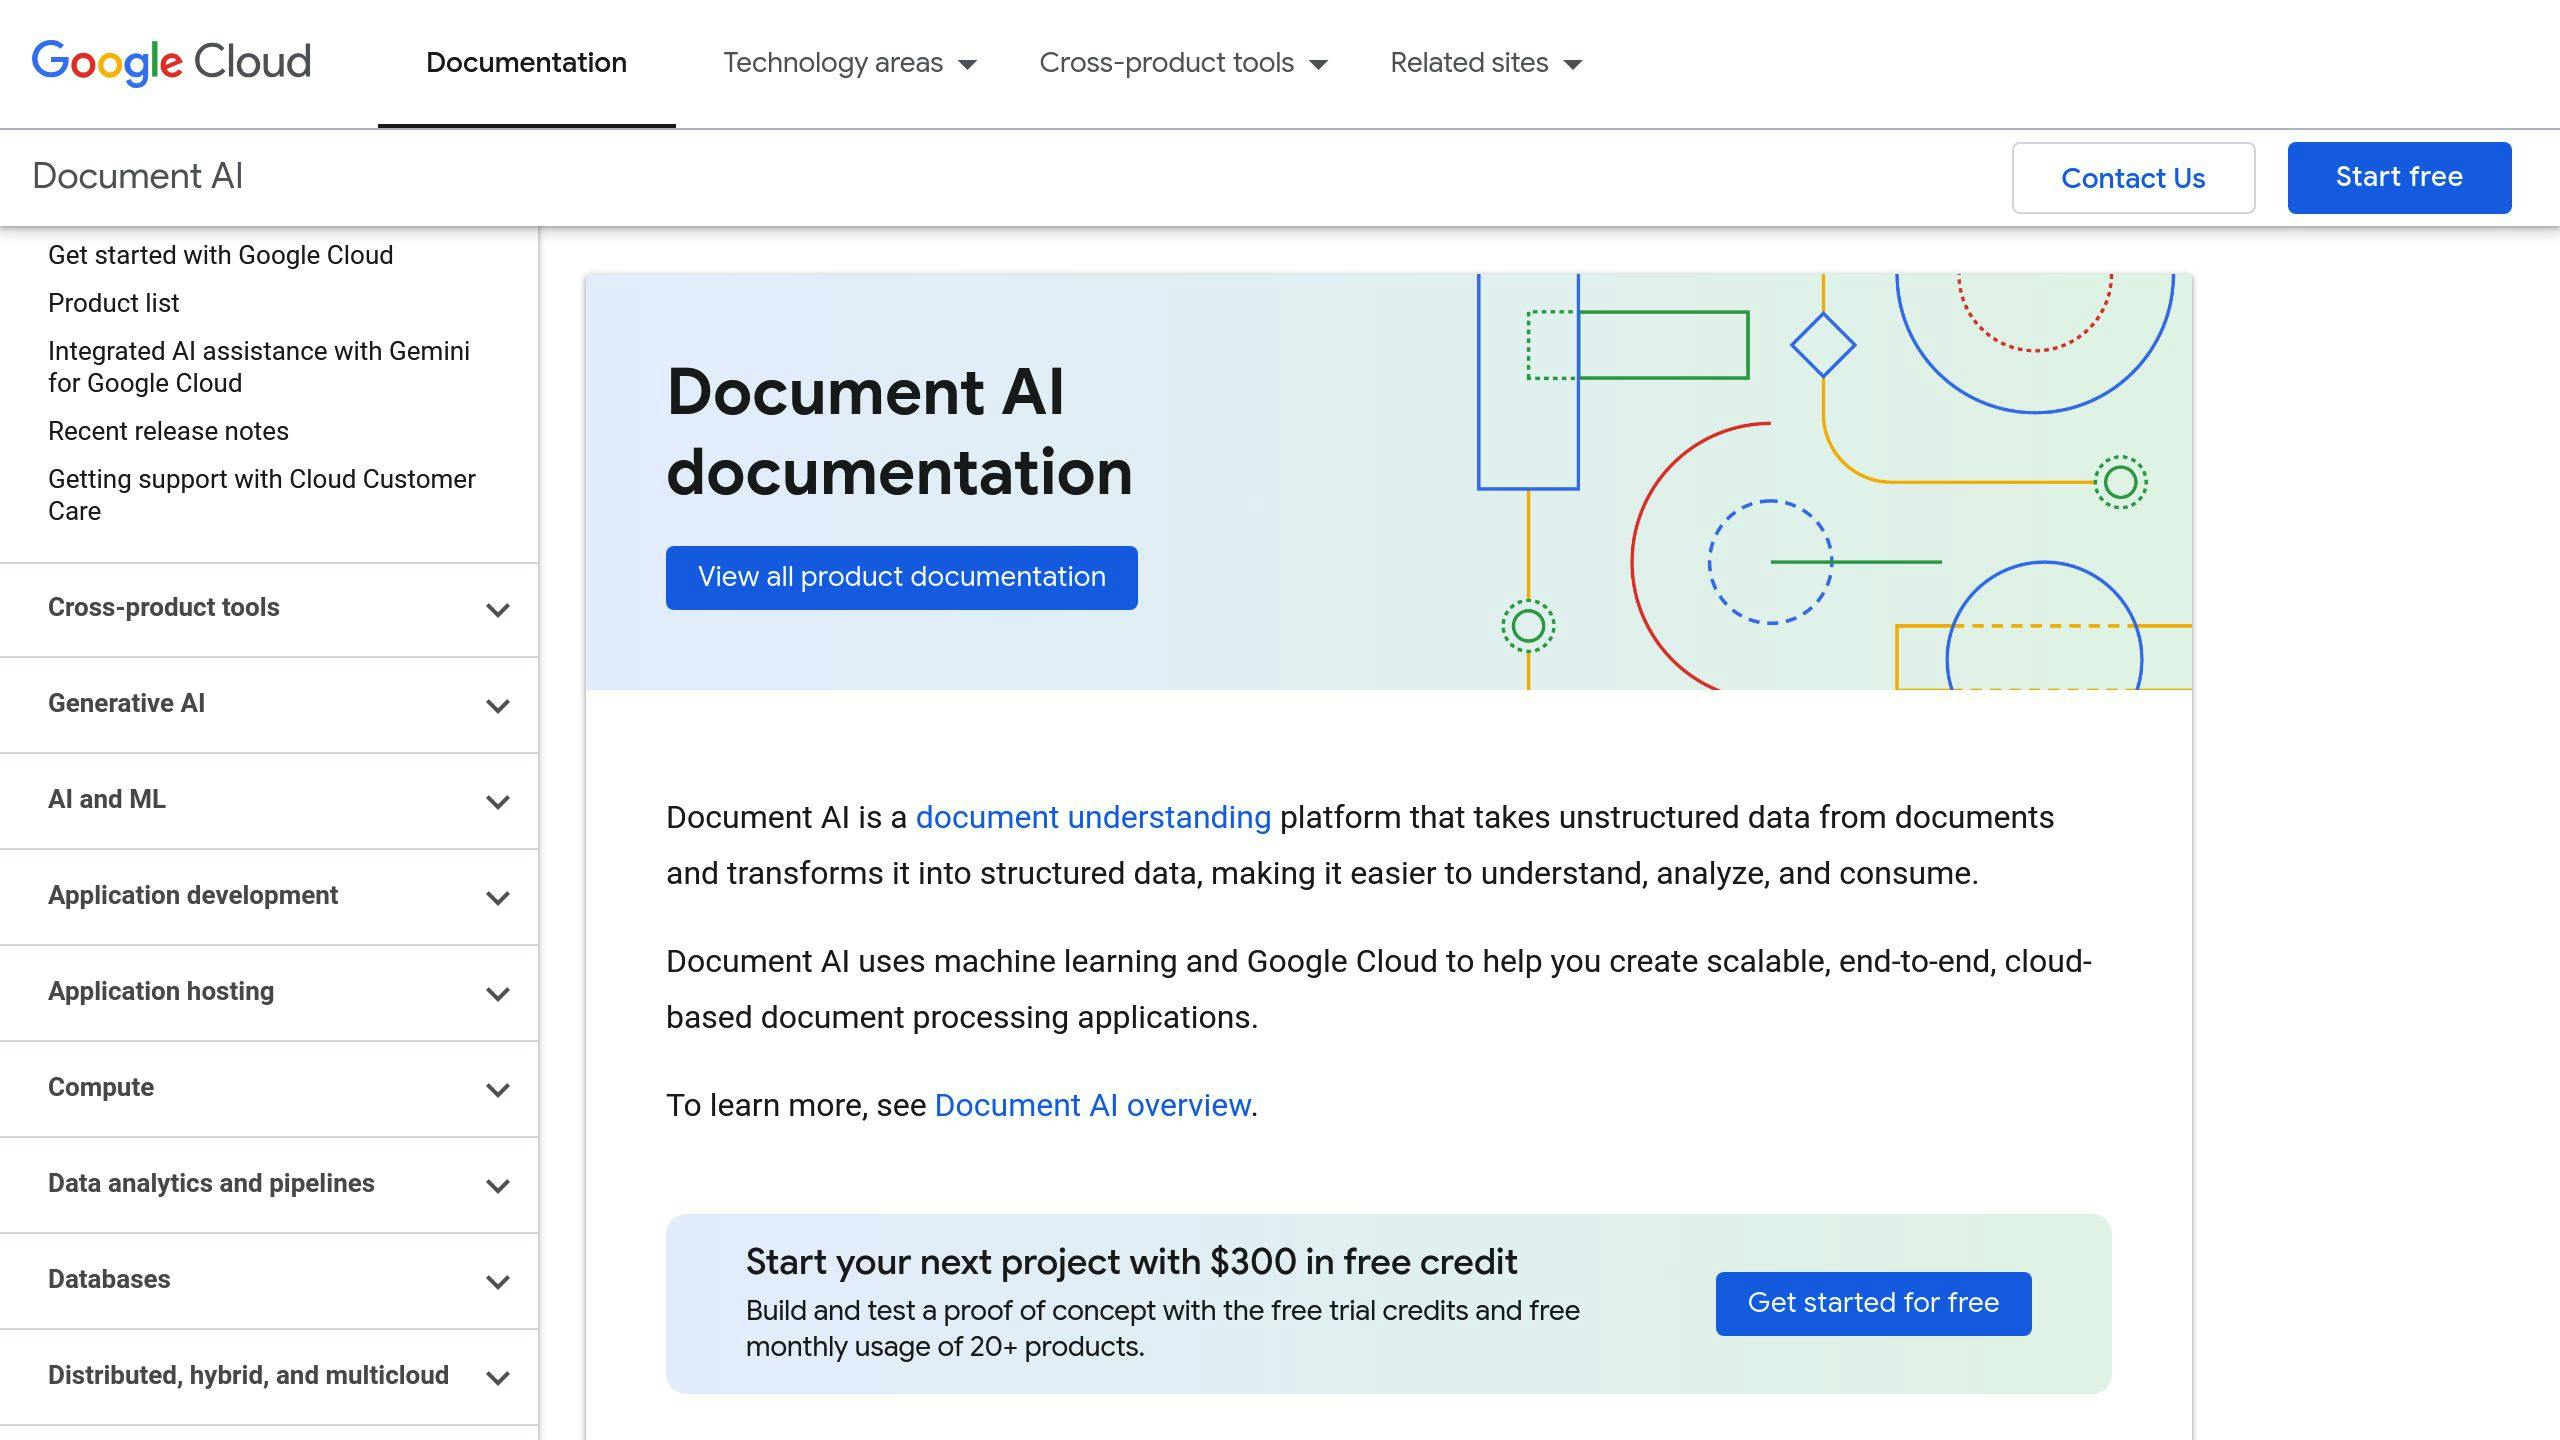Viewport: 2560px width, 1440px height.
Task: Open Getting support with Cloud Customer Care
Action: click(x=262, y=495)
